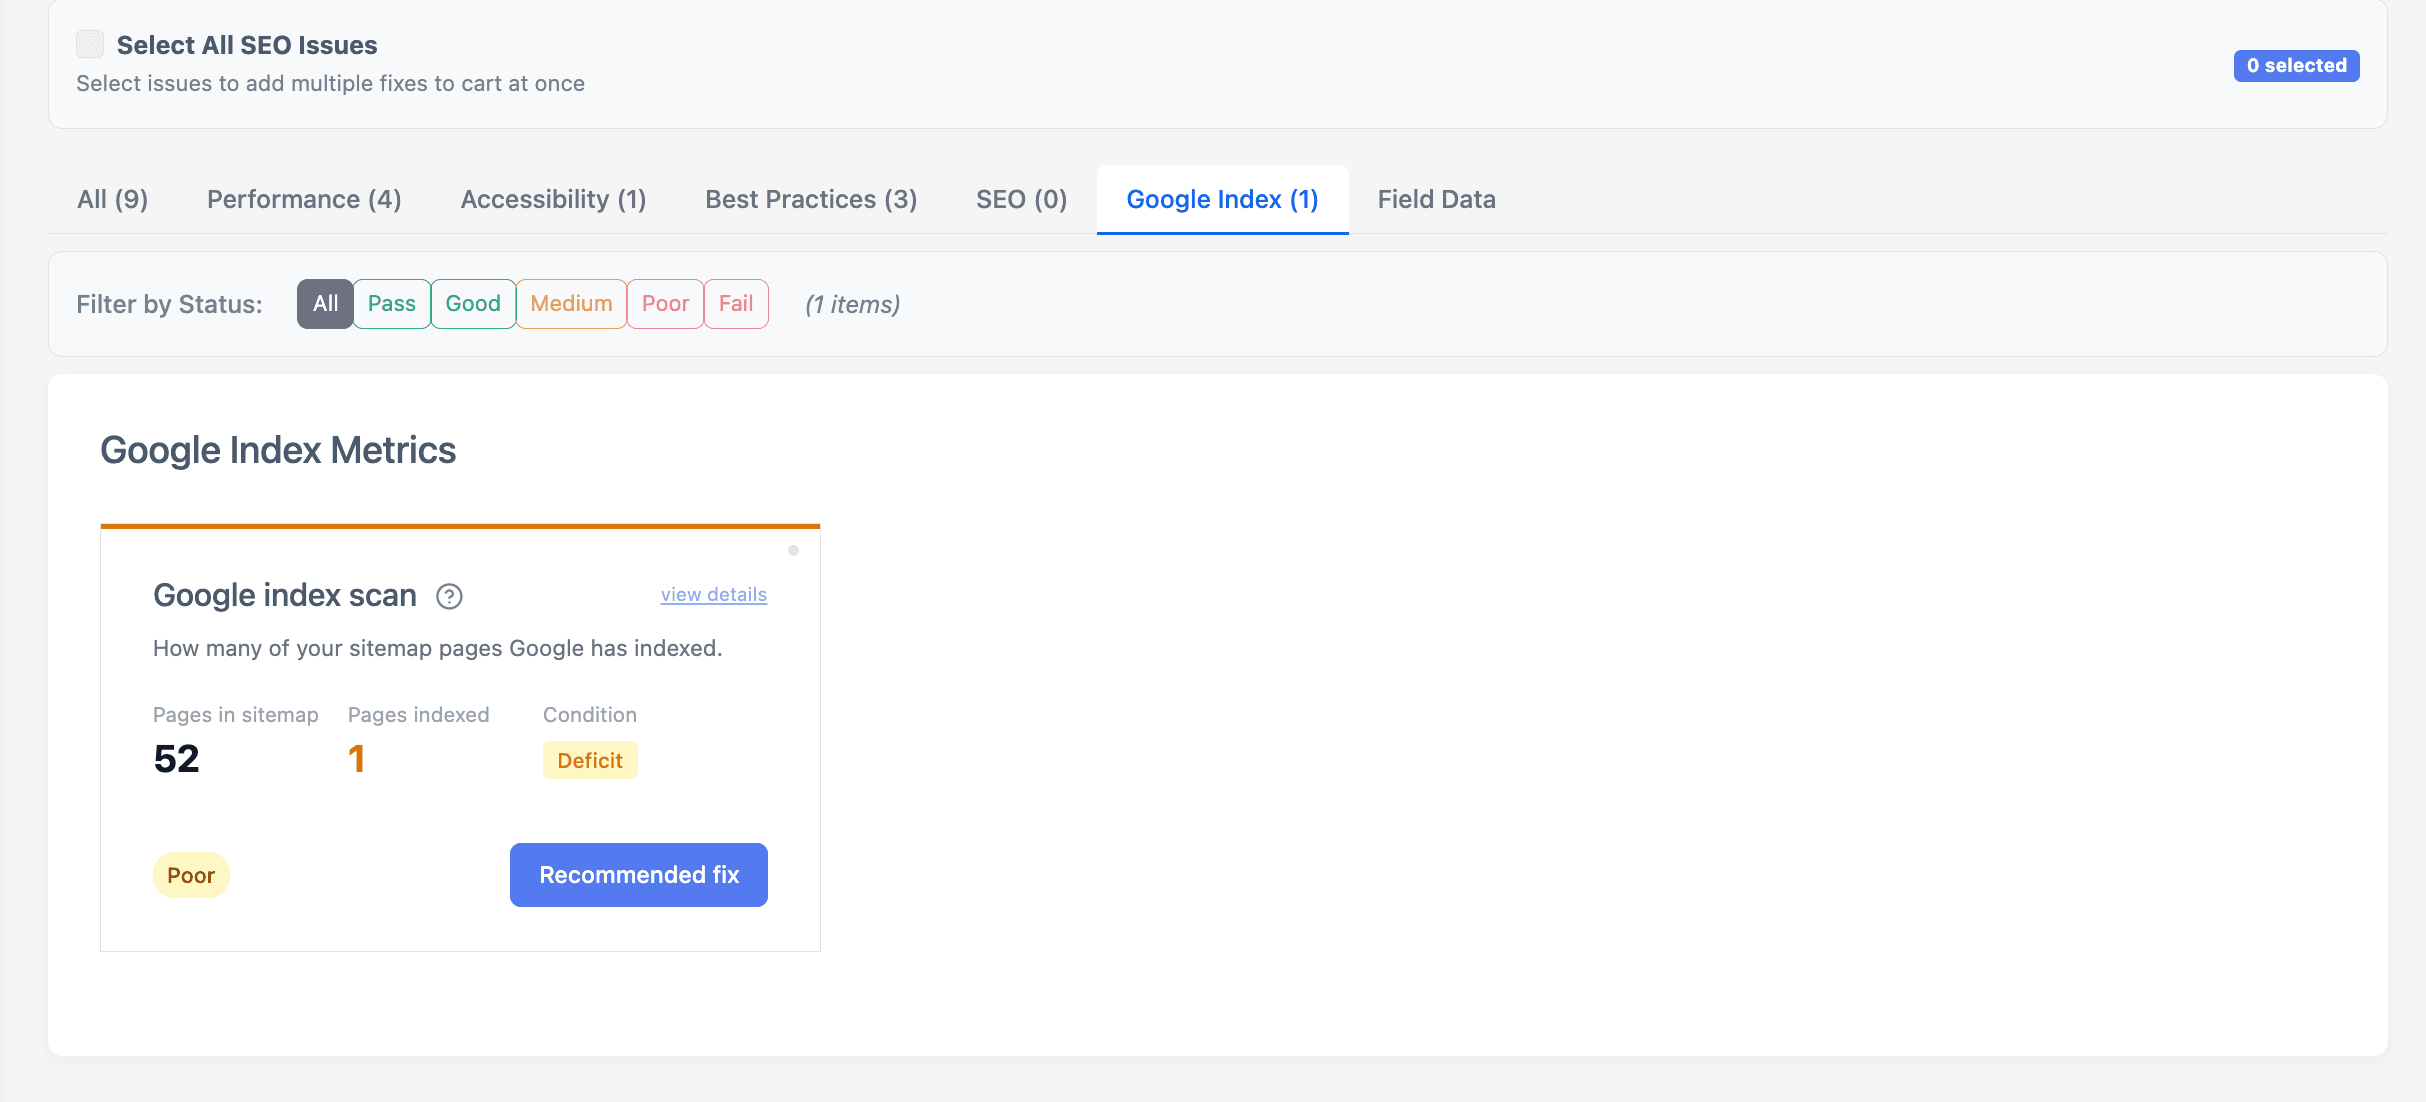The width and height of the screenshot is (2426, 1102).
Task: Click the Pages indexed label
Action: (x=419, y=715)
